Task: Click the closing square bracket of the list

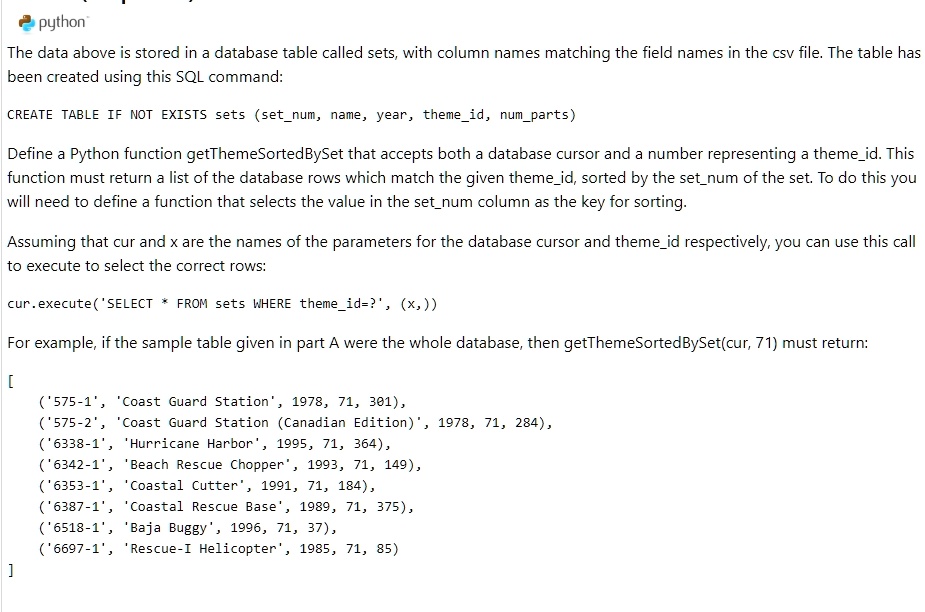Action: 11,570
